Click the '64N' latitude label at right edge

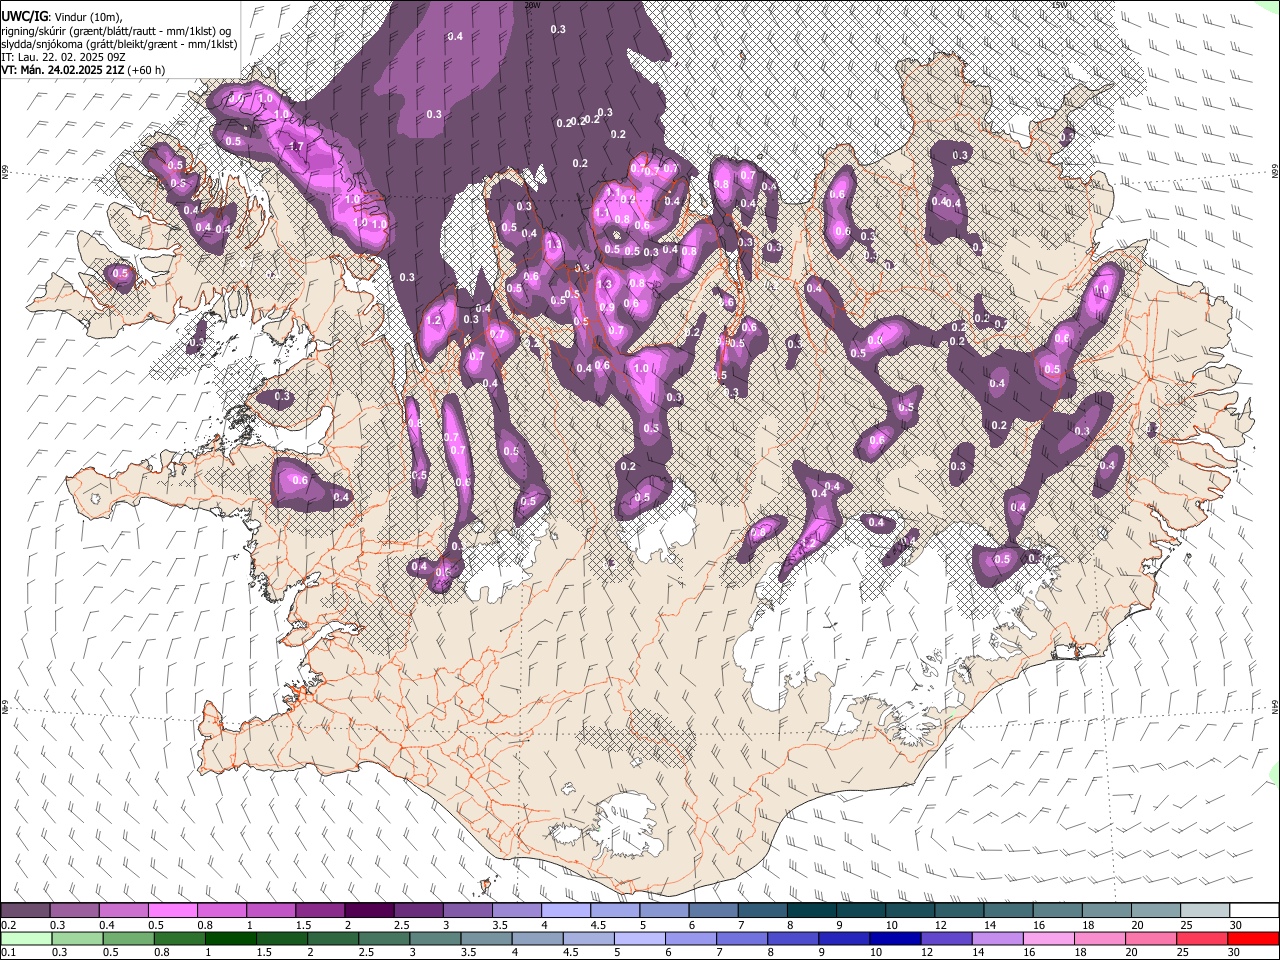coord(1275,706)
